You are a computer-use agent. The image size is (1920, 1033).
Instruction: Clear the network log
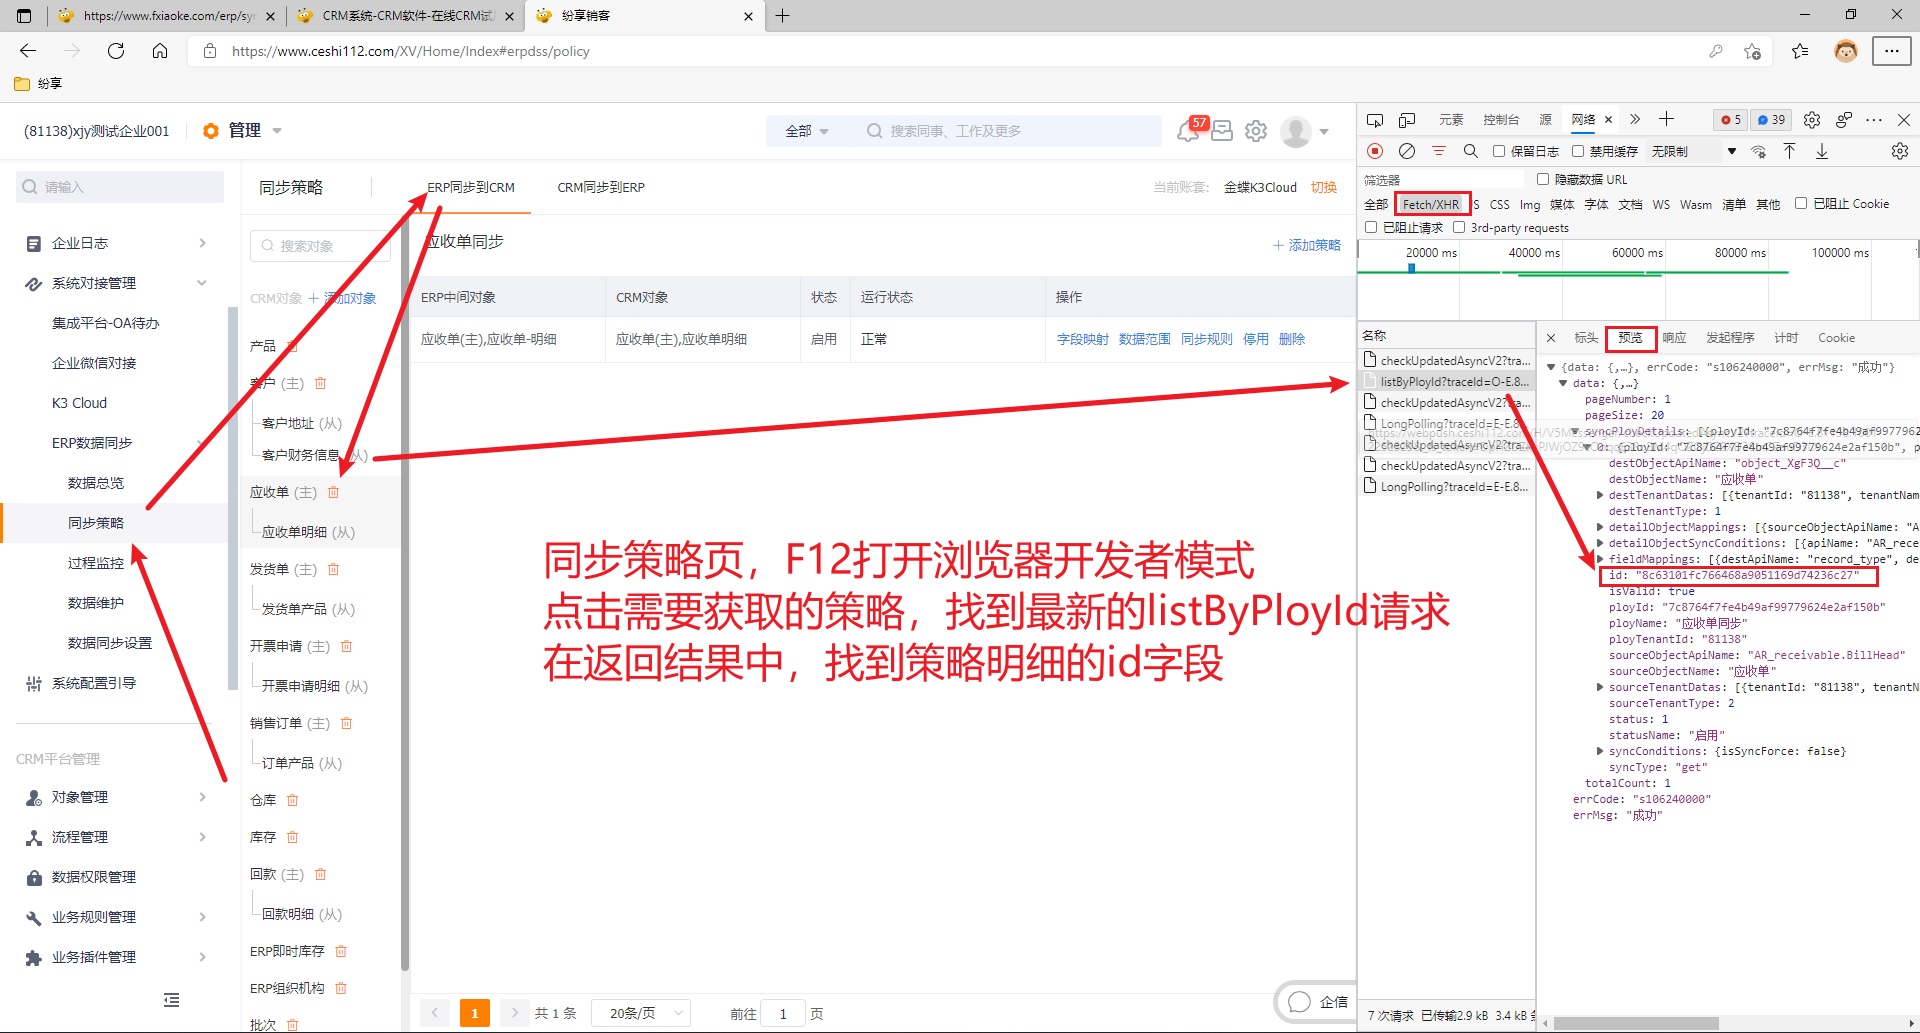click(1407, 151)
